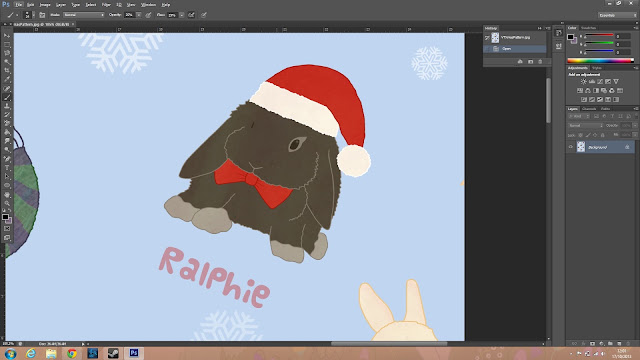Open the layer Opacity dropdown
The image size is (640, 360).
pos(635,126)
